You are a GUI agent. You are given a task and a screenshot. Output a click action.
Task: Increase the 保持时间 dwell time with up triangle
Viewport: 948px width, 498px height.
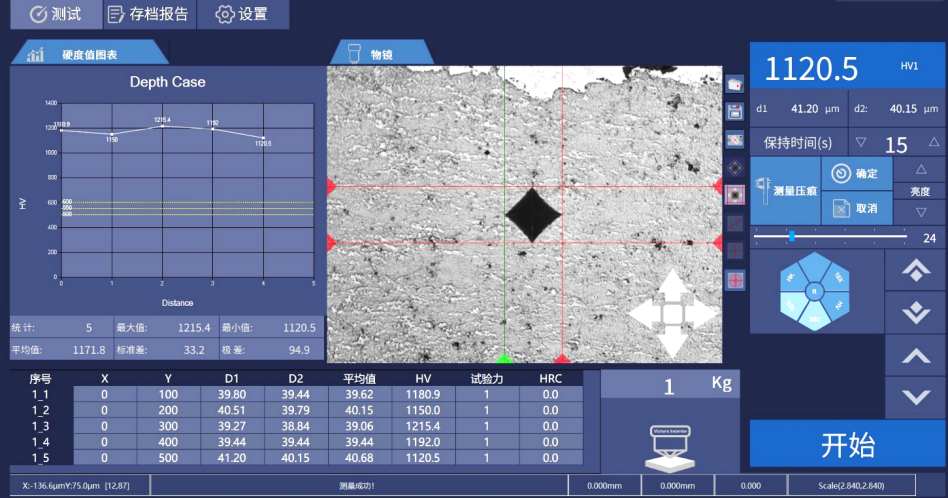(x=934, y=142)
